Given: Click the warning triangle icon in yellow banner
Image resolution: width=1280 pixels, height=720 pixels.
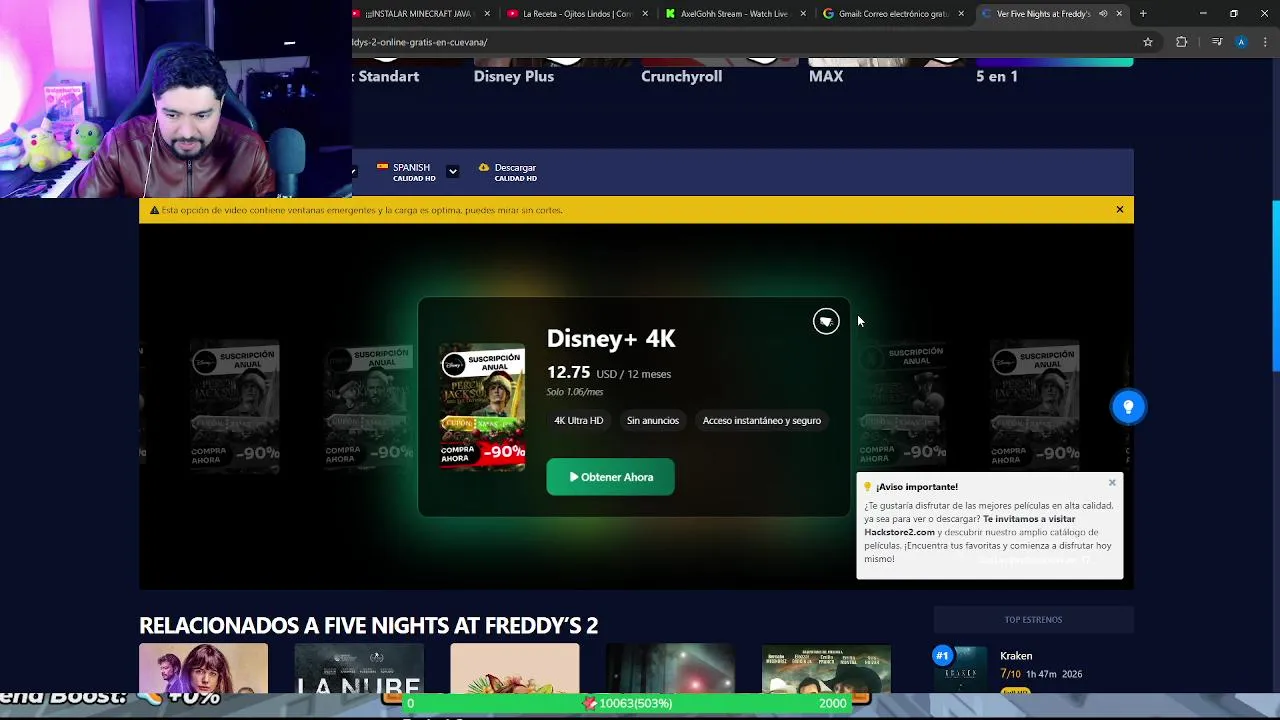Looking at the screenshot, I should (154, 210).
